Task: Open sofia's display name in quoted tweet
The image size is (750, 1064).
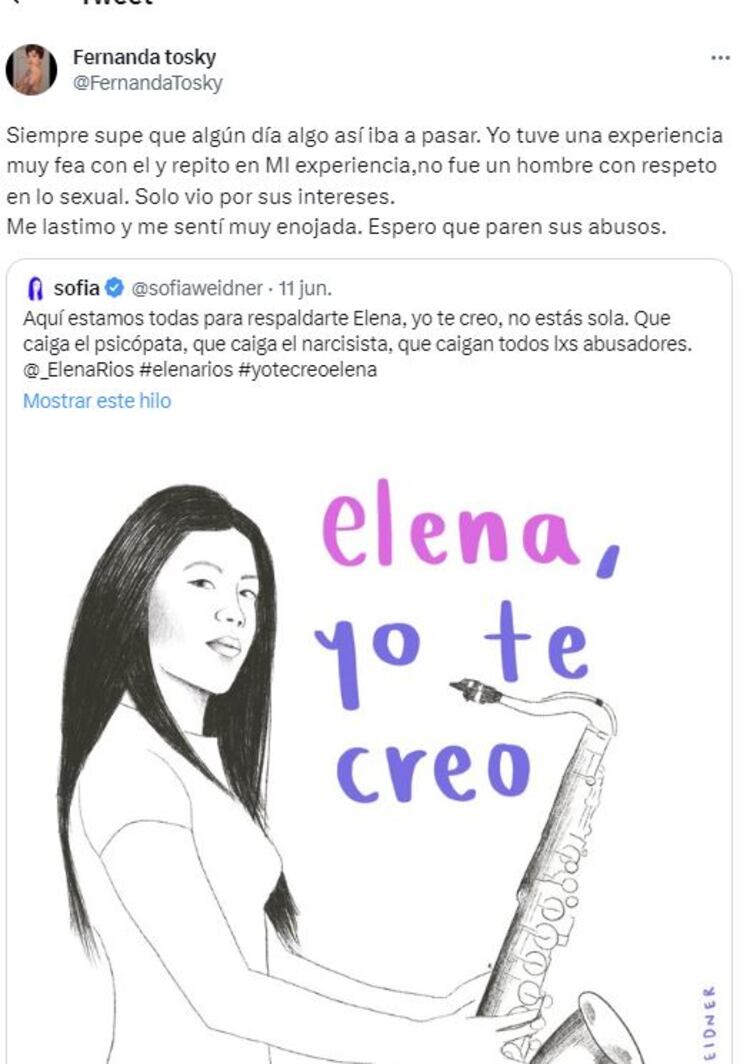Action: click(76, 288)
